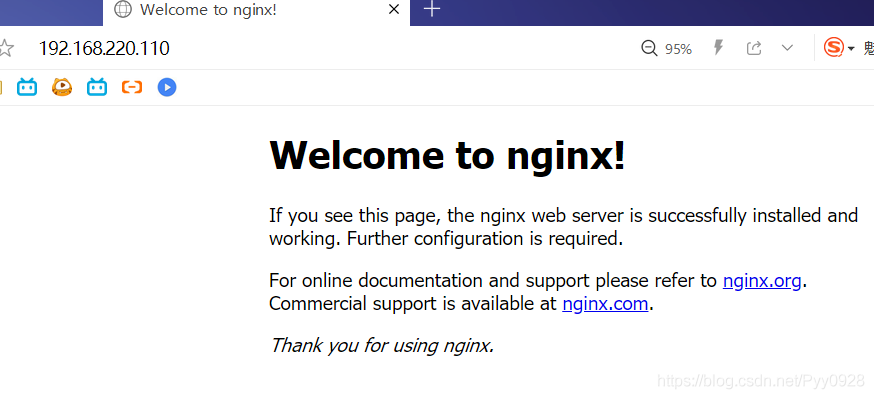Open the second blue TV bookmark icon

pos(97,87)
